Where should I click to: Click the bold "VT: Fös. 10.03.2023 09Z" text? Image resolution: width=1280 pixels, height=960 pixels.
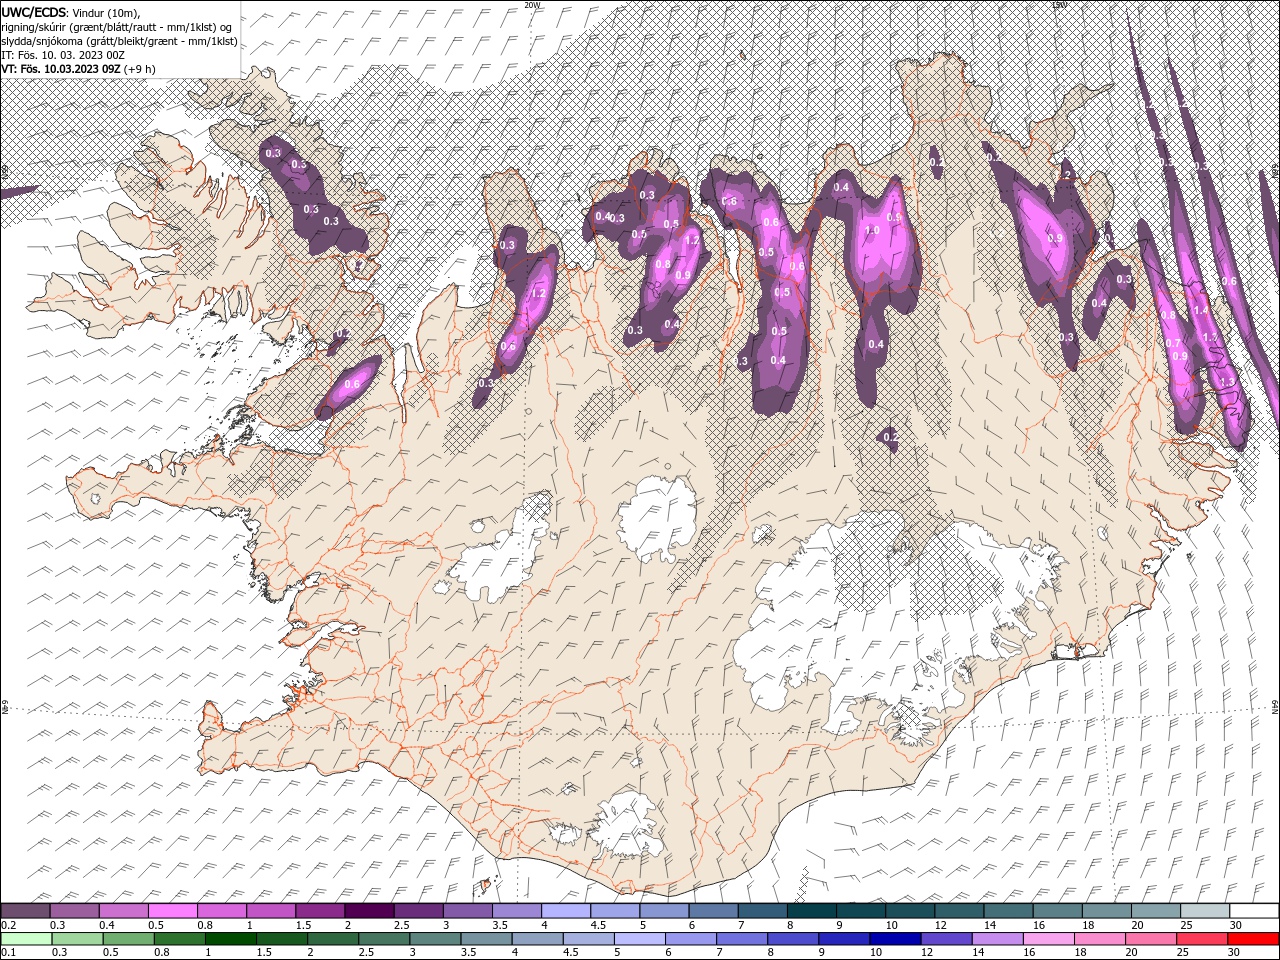click(61, 69)
